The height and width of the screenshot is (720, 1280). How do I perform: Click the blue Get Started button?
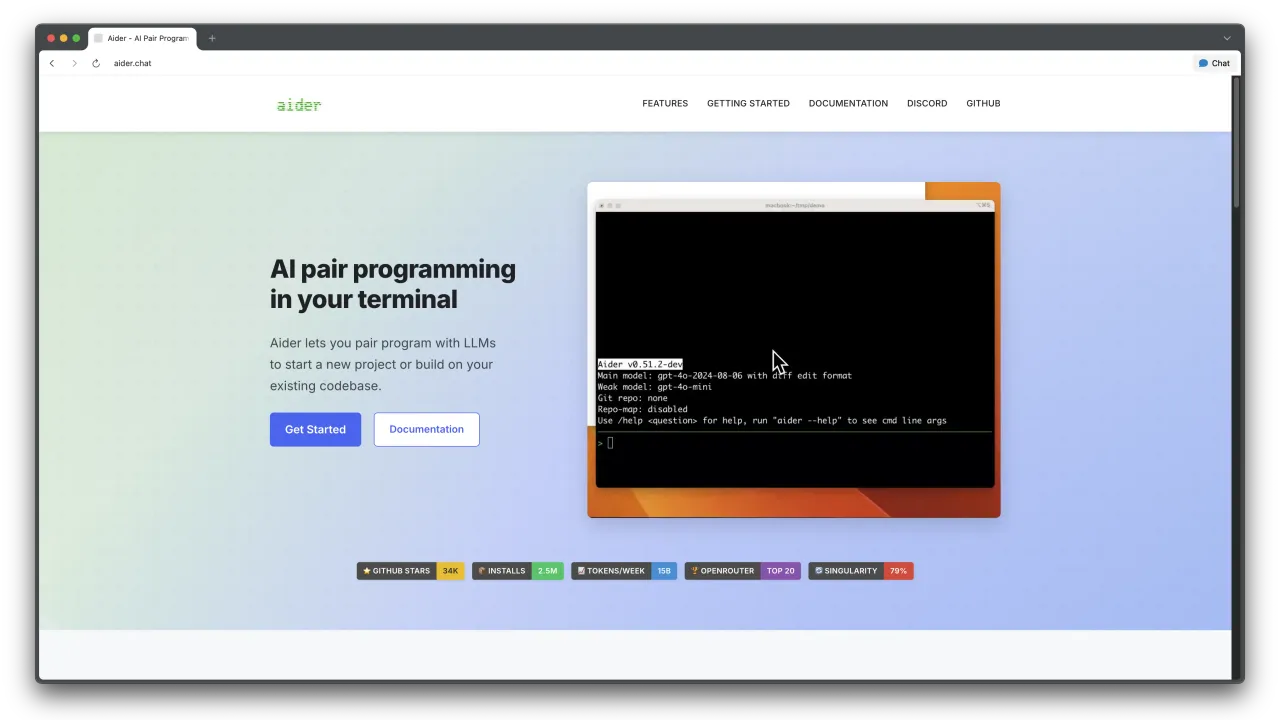[x=315, y=429]
